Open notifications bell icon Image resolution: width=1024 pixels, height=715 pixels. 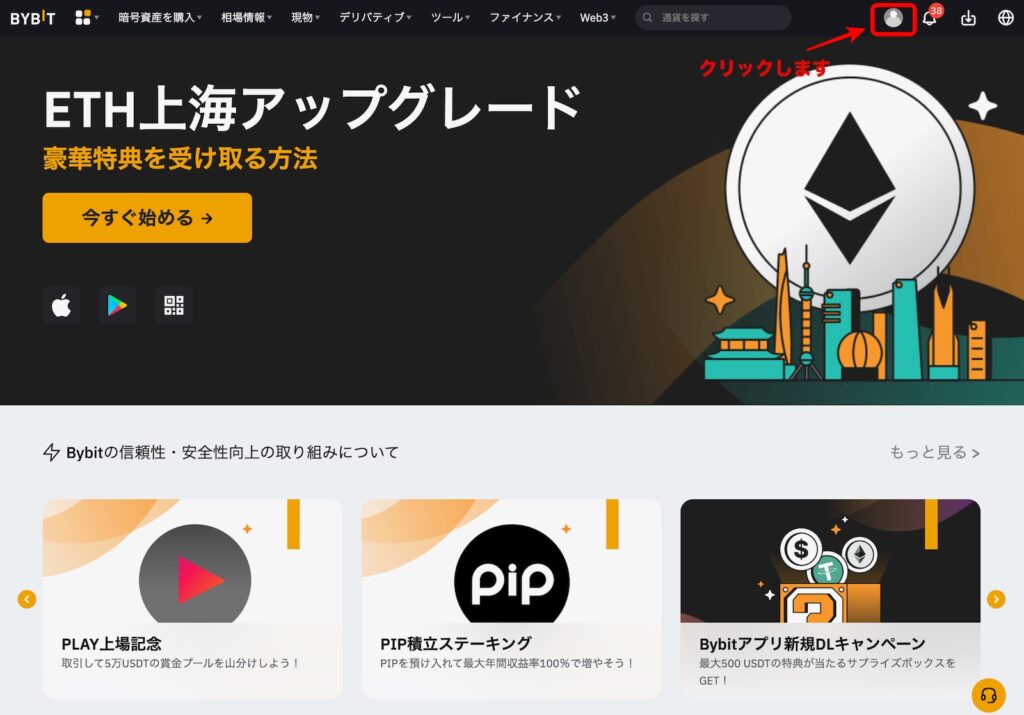click(x=929, y=18)
